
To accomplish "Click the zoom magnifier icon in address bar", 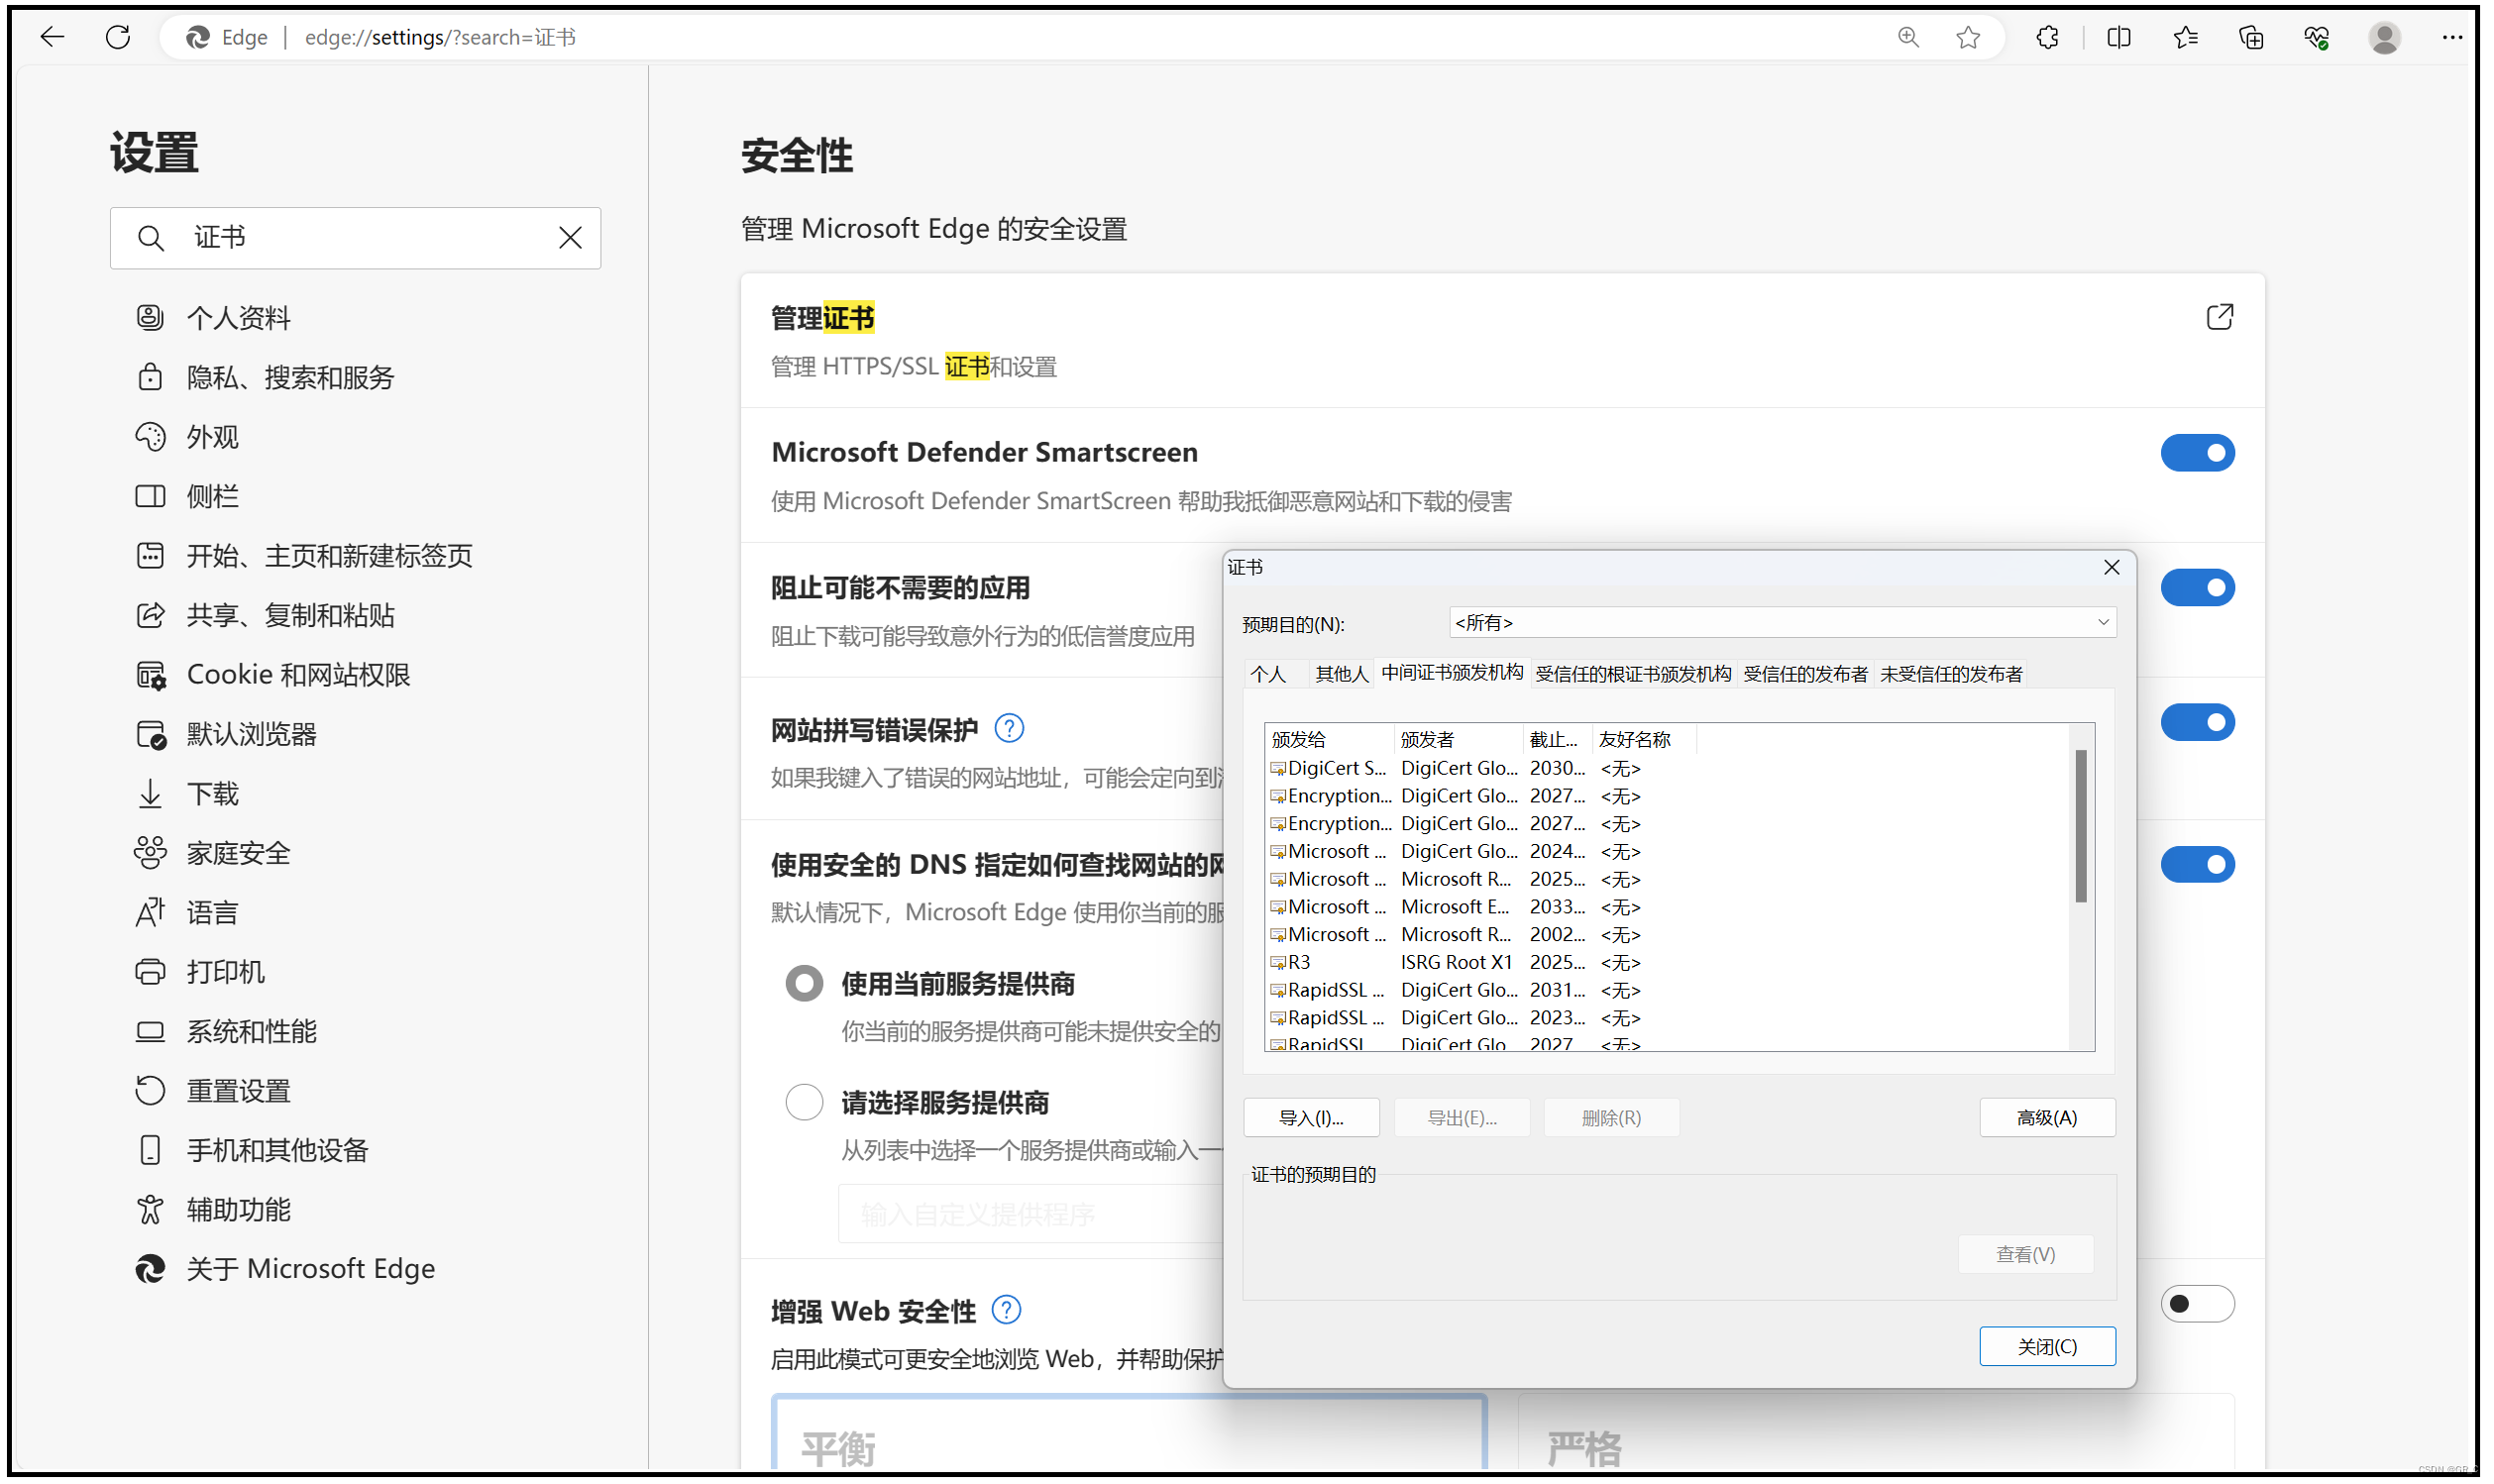I will [x=1908, y=37].
